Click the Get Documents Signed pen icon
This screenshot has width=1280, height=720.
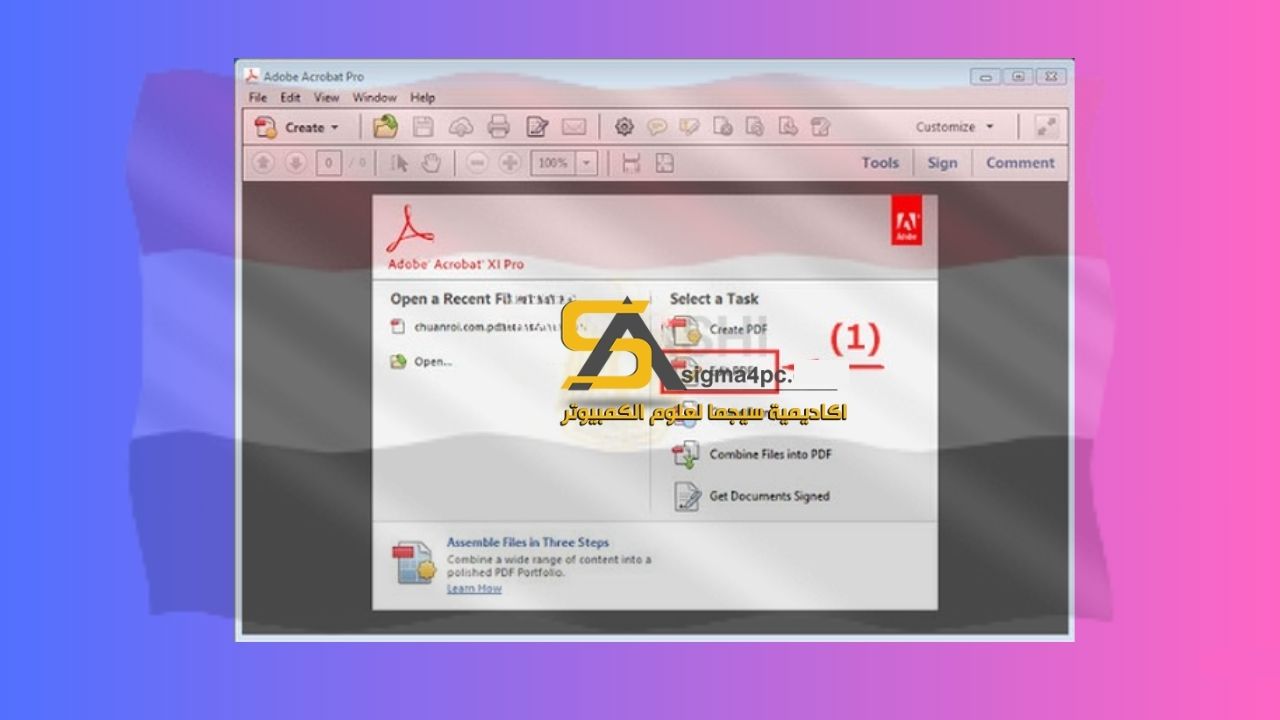click(687, 496)
